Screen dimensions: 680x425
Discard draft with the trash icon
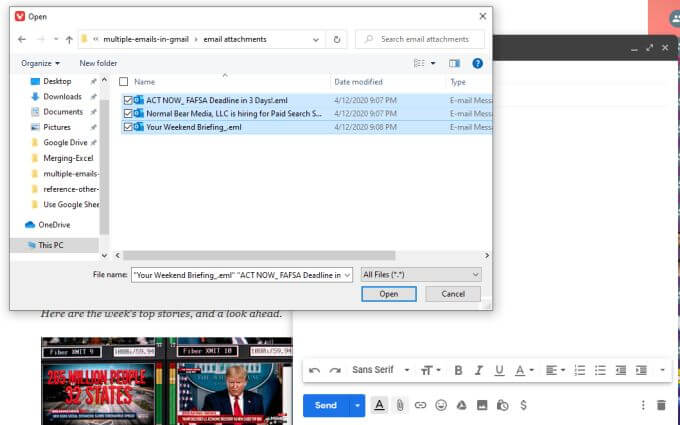pyautogui.click(x=660, y=405)
